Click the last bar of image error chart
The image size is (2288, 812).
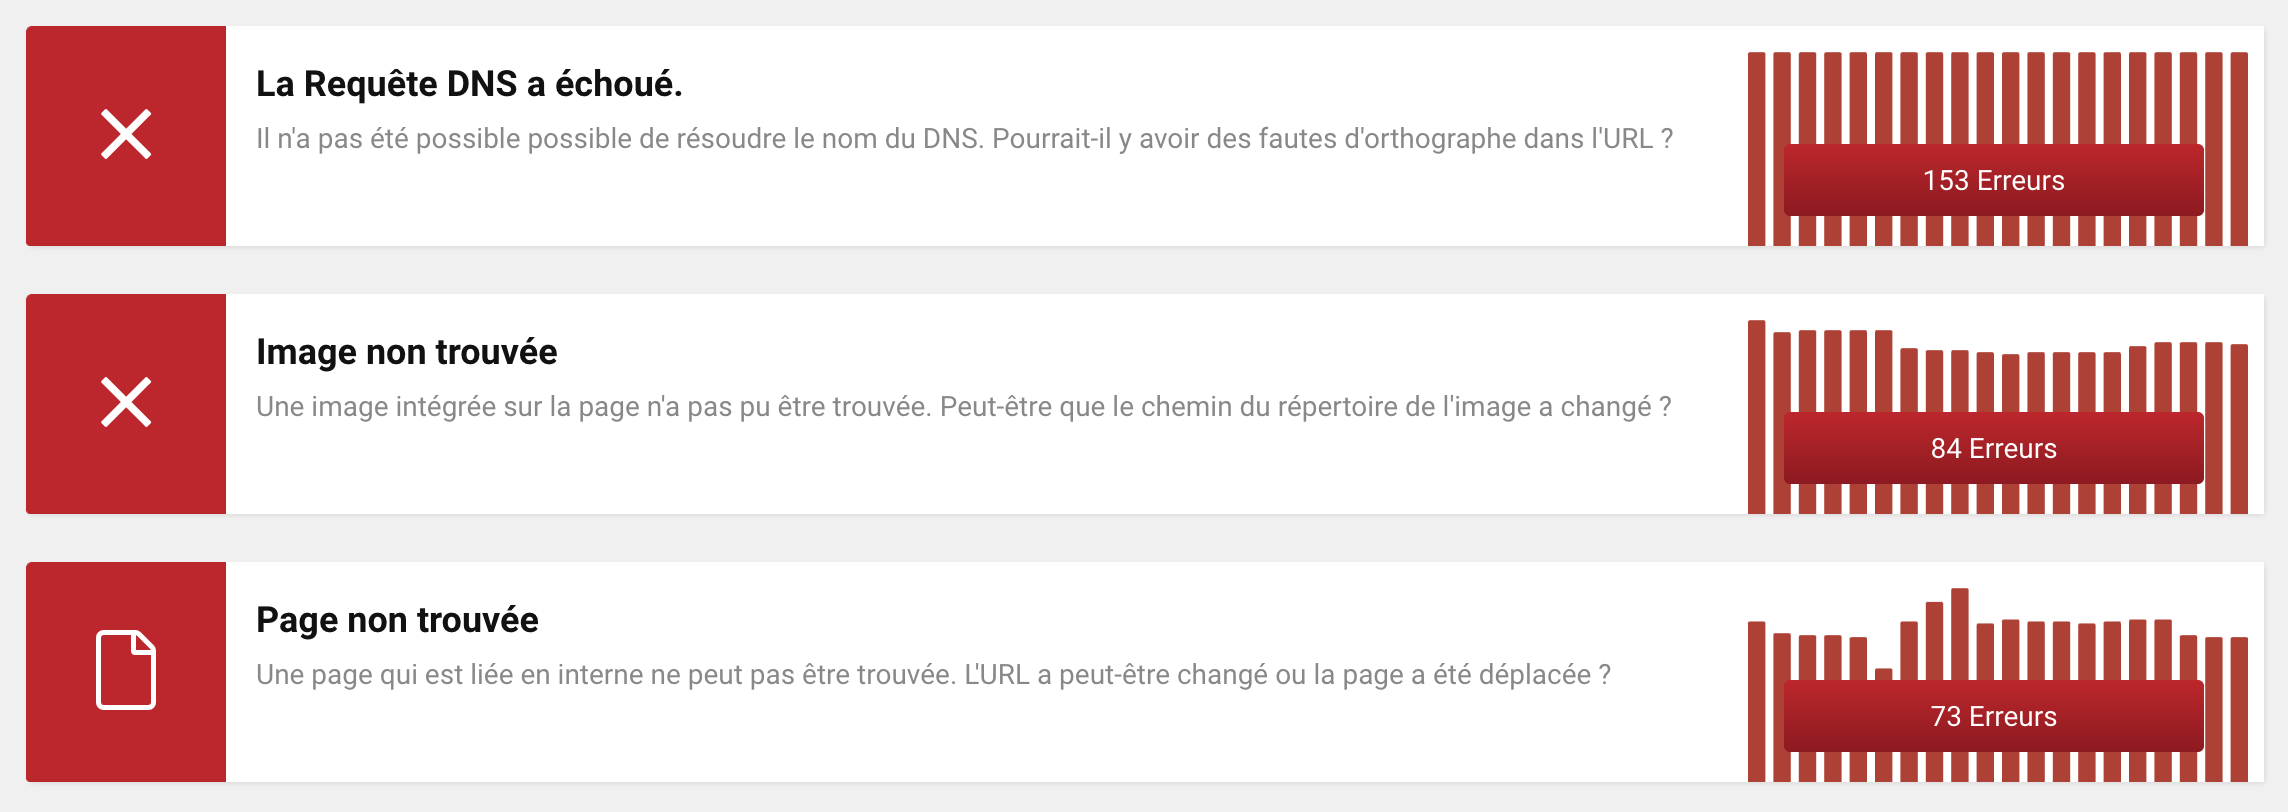coord(2239,429)
